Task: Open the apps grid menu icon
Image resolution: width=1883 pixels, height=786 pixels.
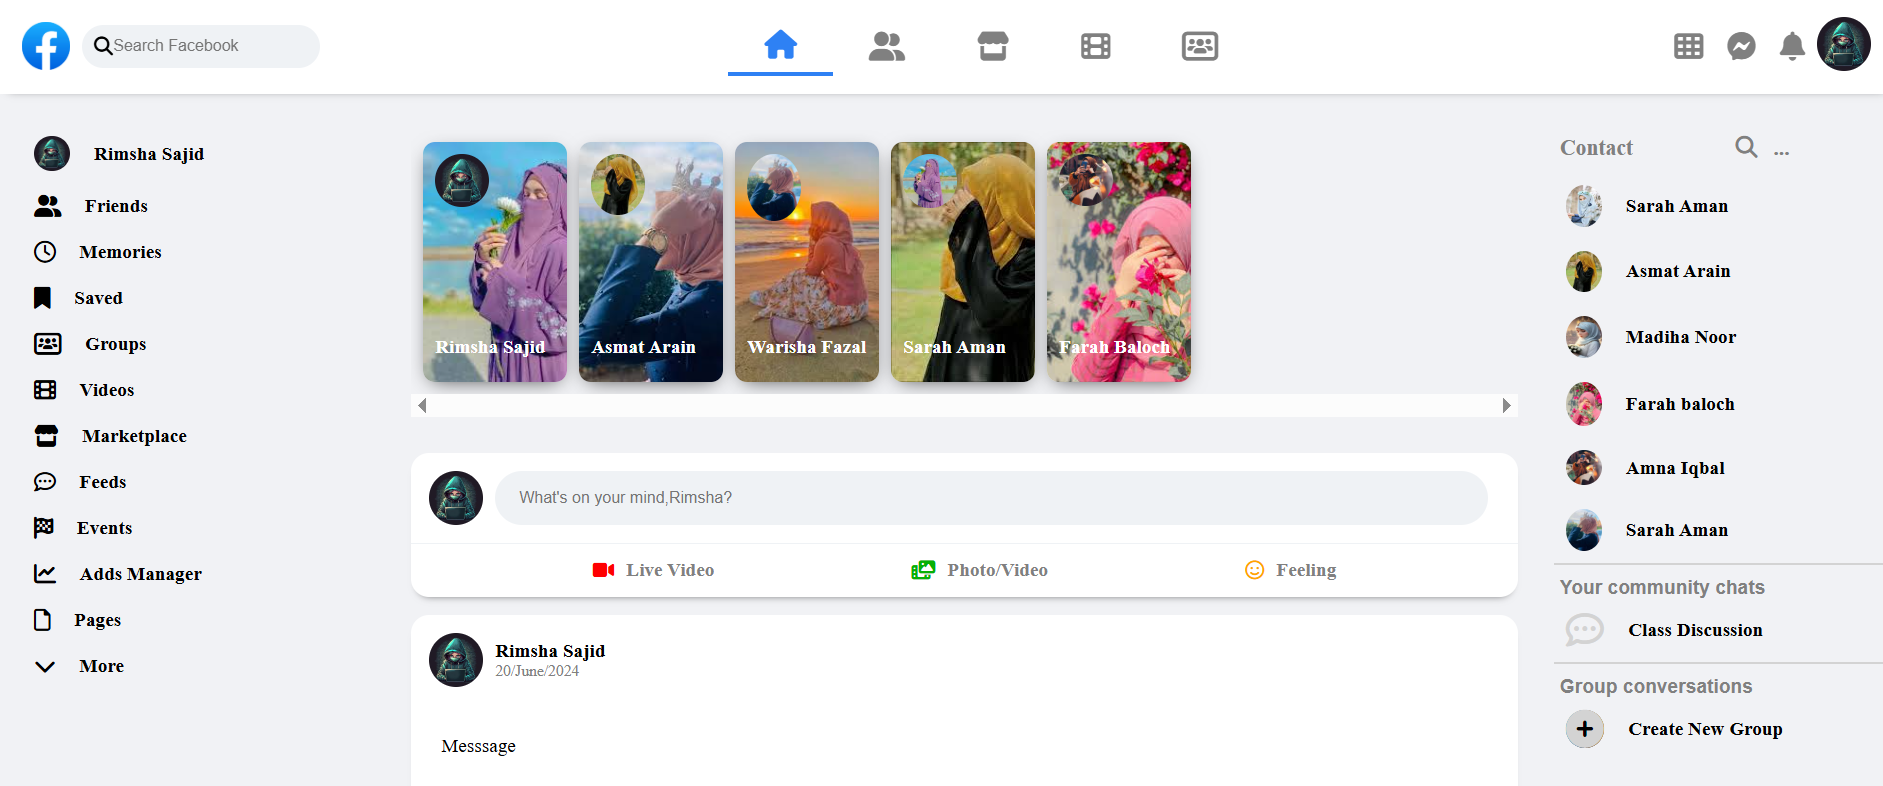Action: [x=1689, y=46]
